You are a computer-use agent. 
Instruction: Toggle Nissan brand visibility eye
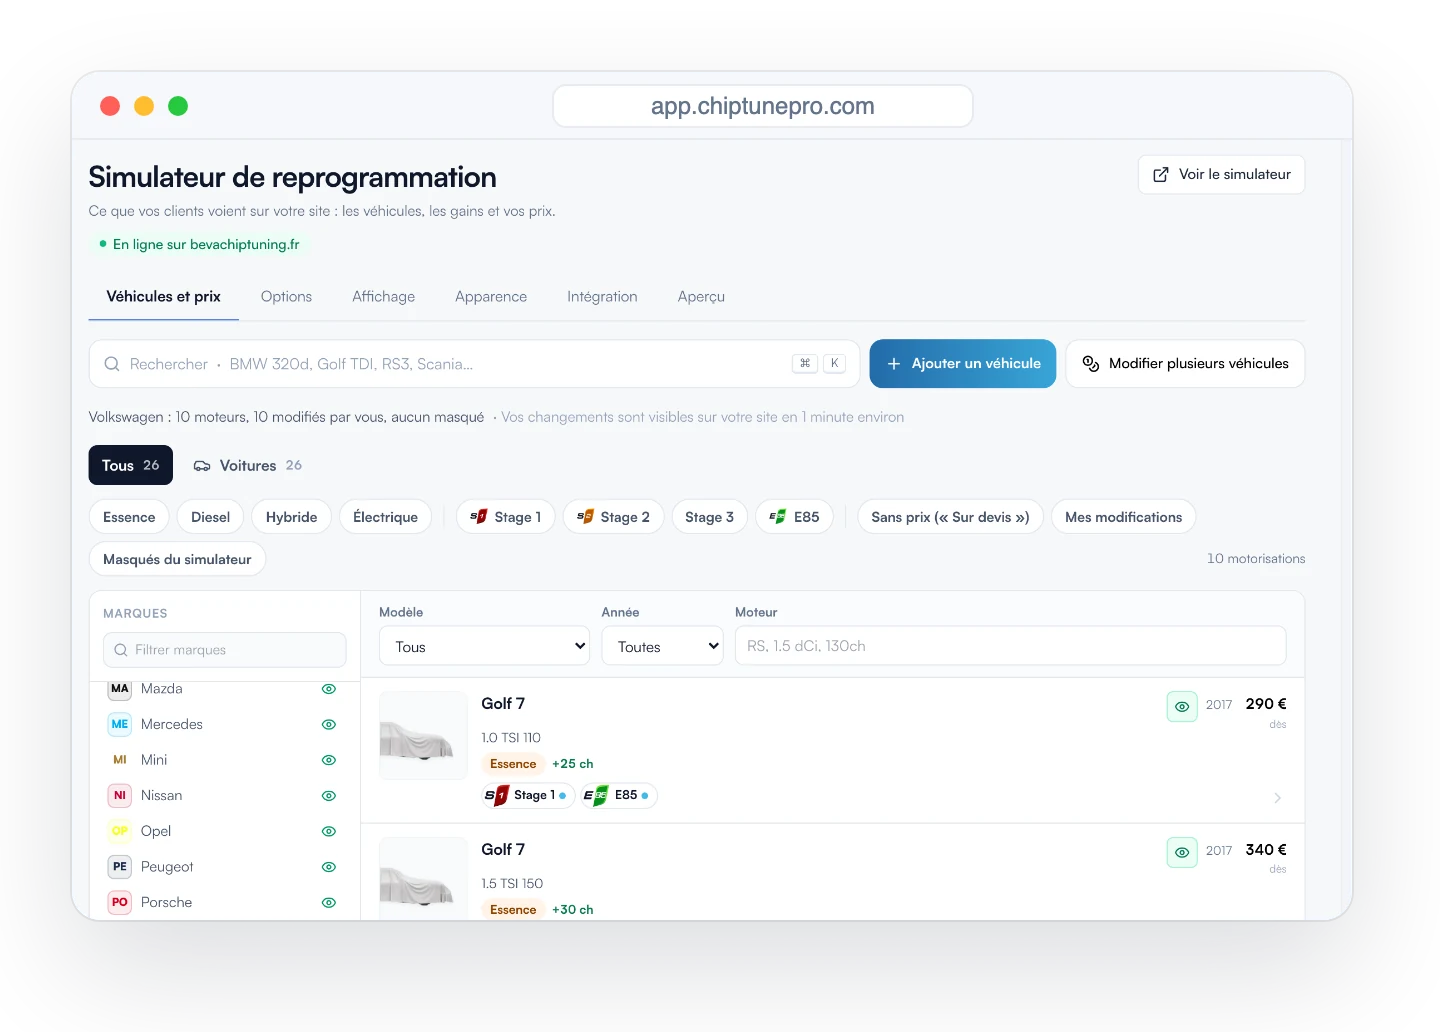[x=329, y=796]
